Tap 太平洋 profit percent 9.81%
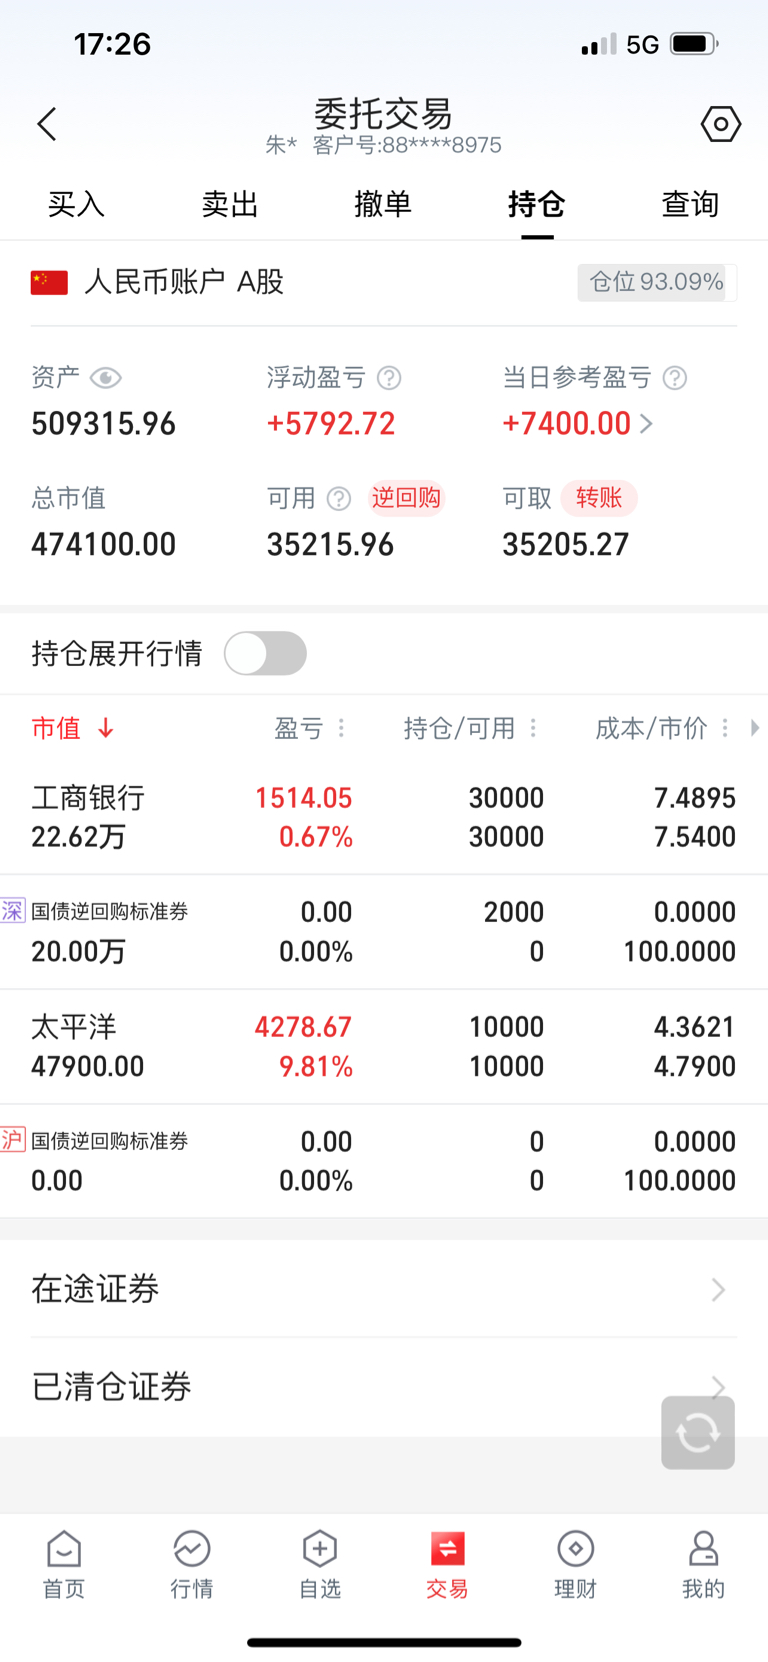The height and width of the screenshot is (1662, 768). click(x=316, y=1067)
